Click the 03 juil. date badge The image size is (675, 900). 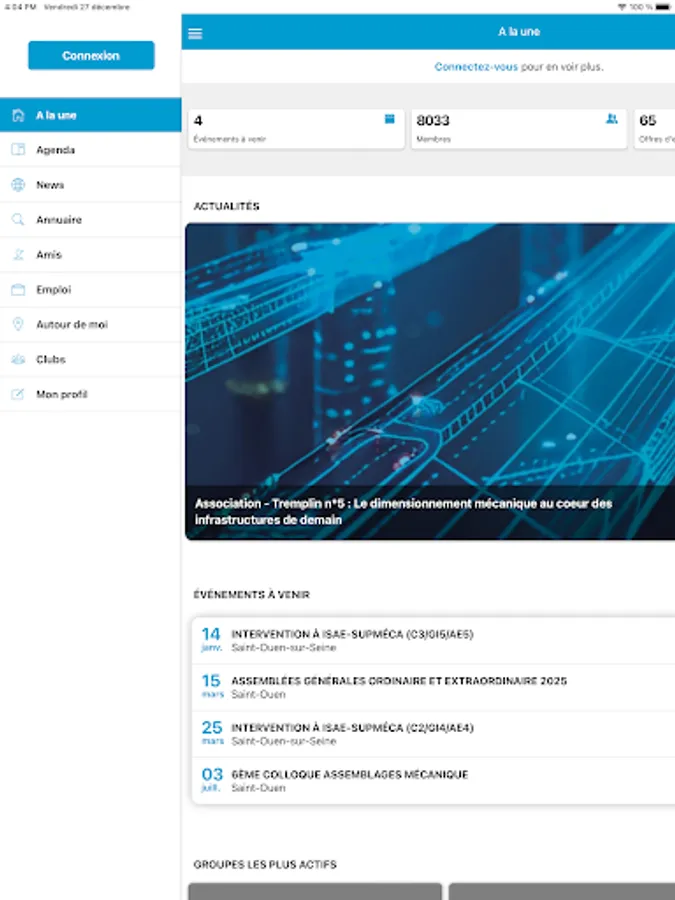[x=212, y=779]
